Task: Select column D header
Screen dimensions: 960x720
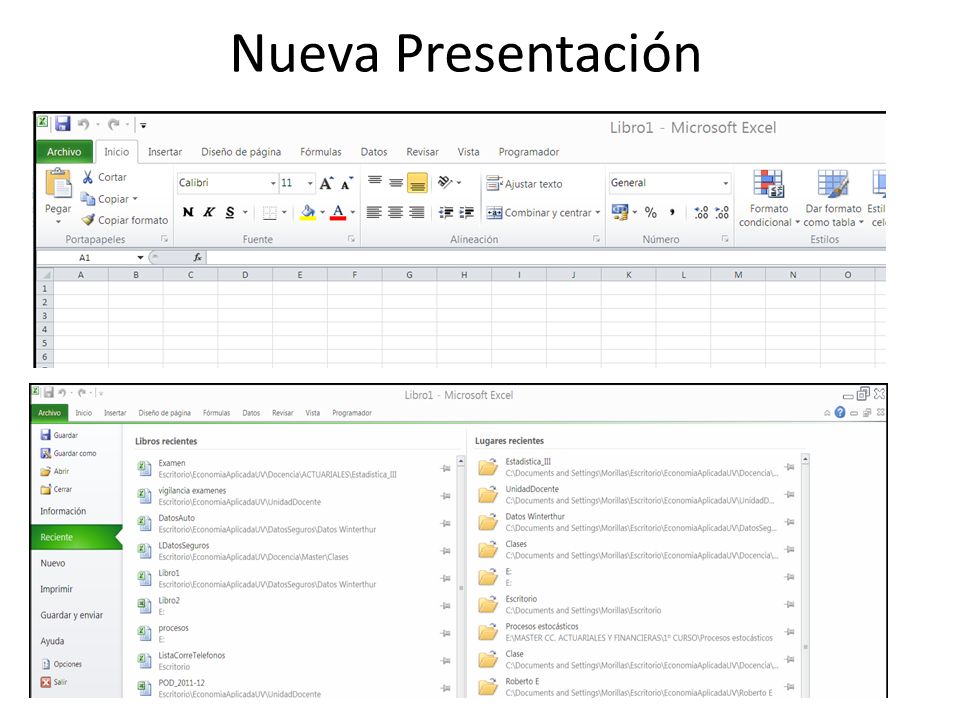Action: point(245,275)
